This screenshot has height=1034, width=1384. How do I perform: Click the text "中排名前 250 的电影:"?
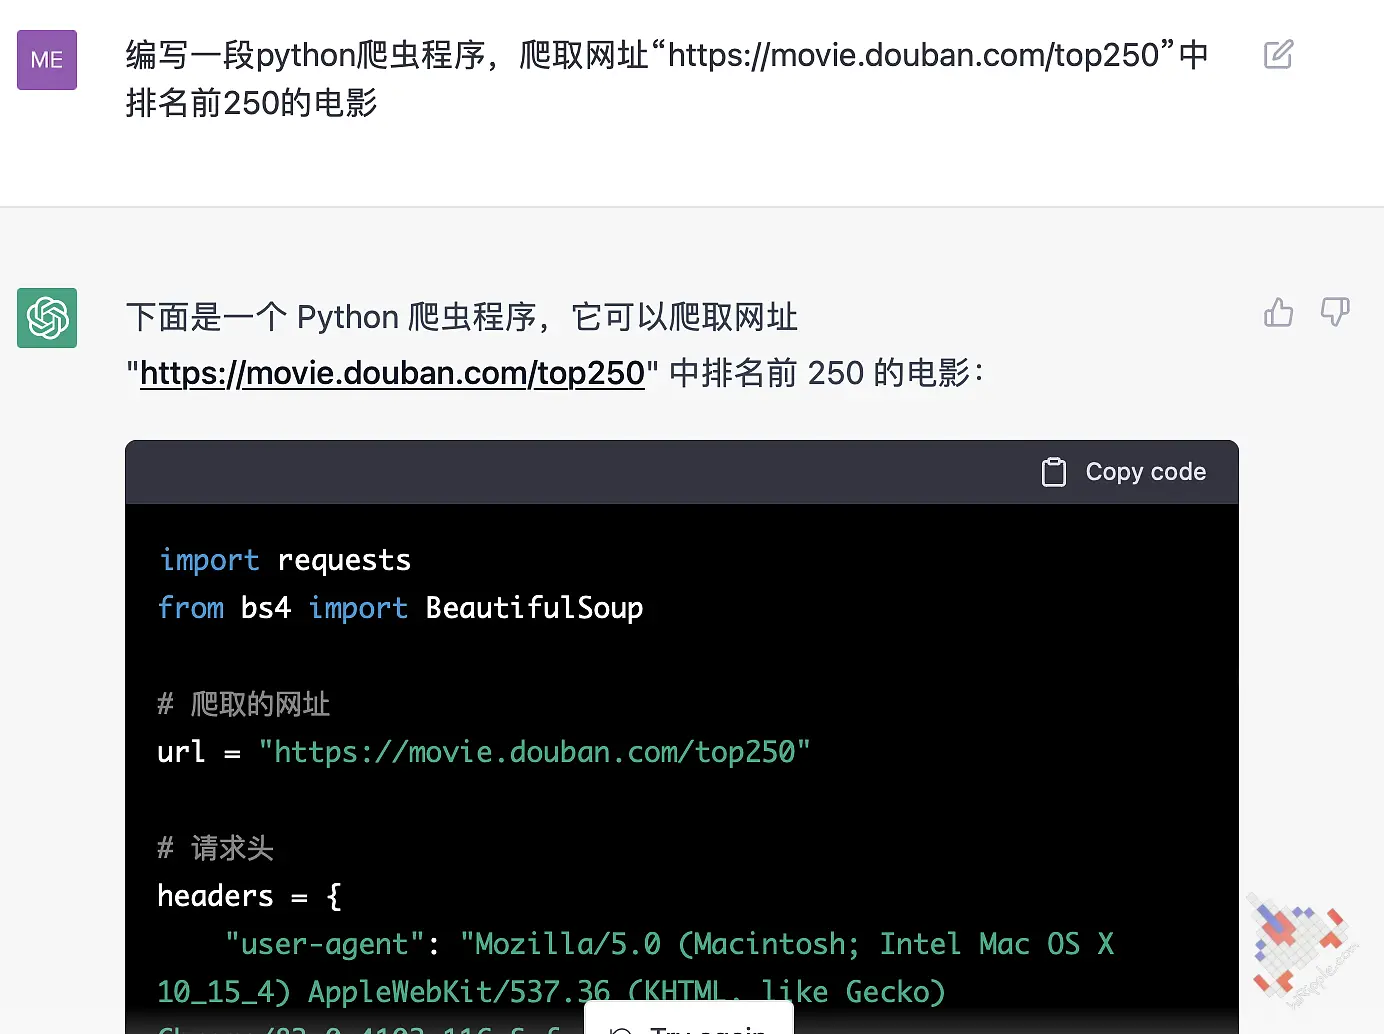point(826,373)
